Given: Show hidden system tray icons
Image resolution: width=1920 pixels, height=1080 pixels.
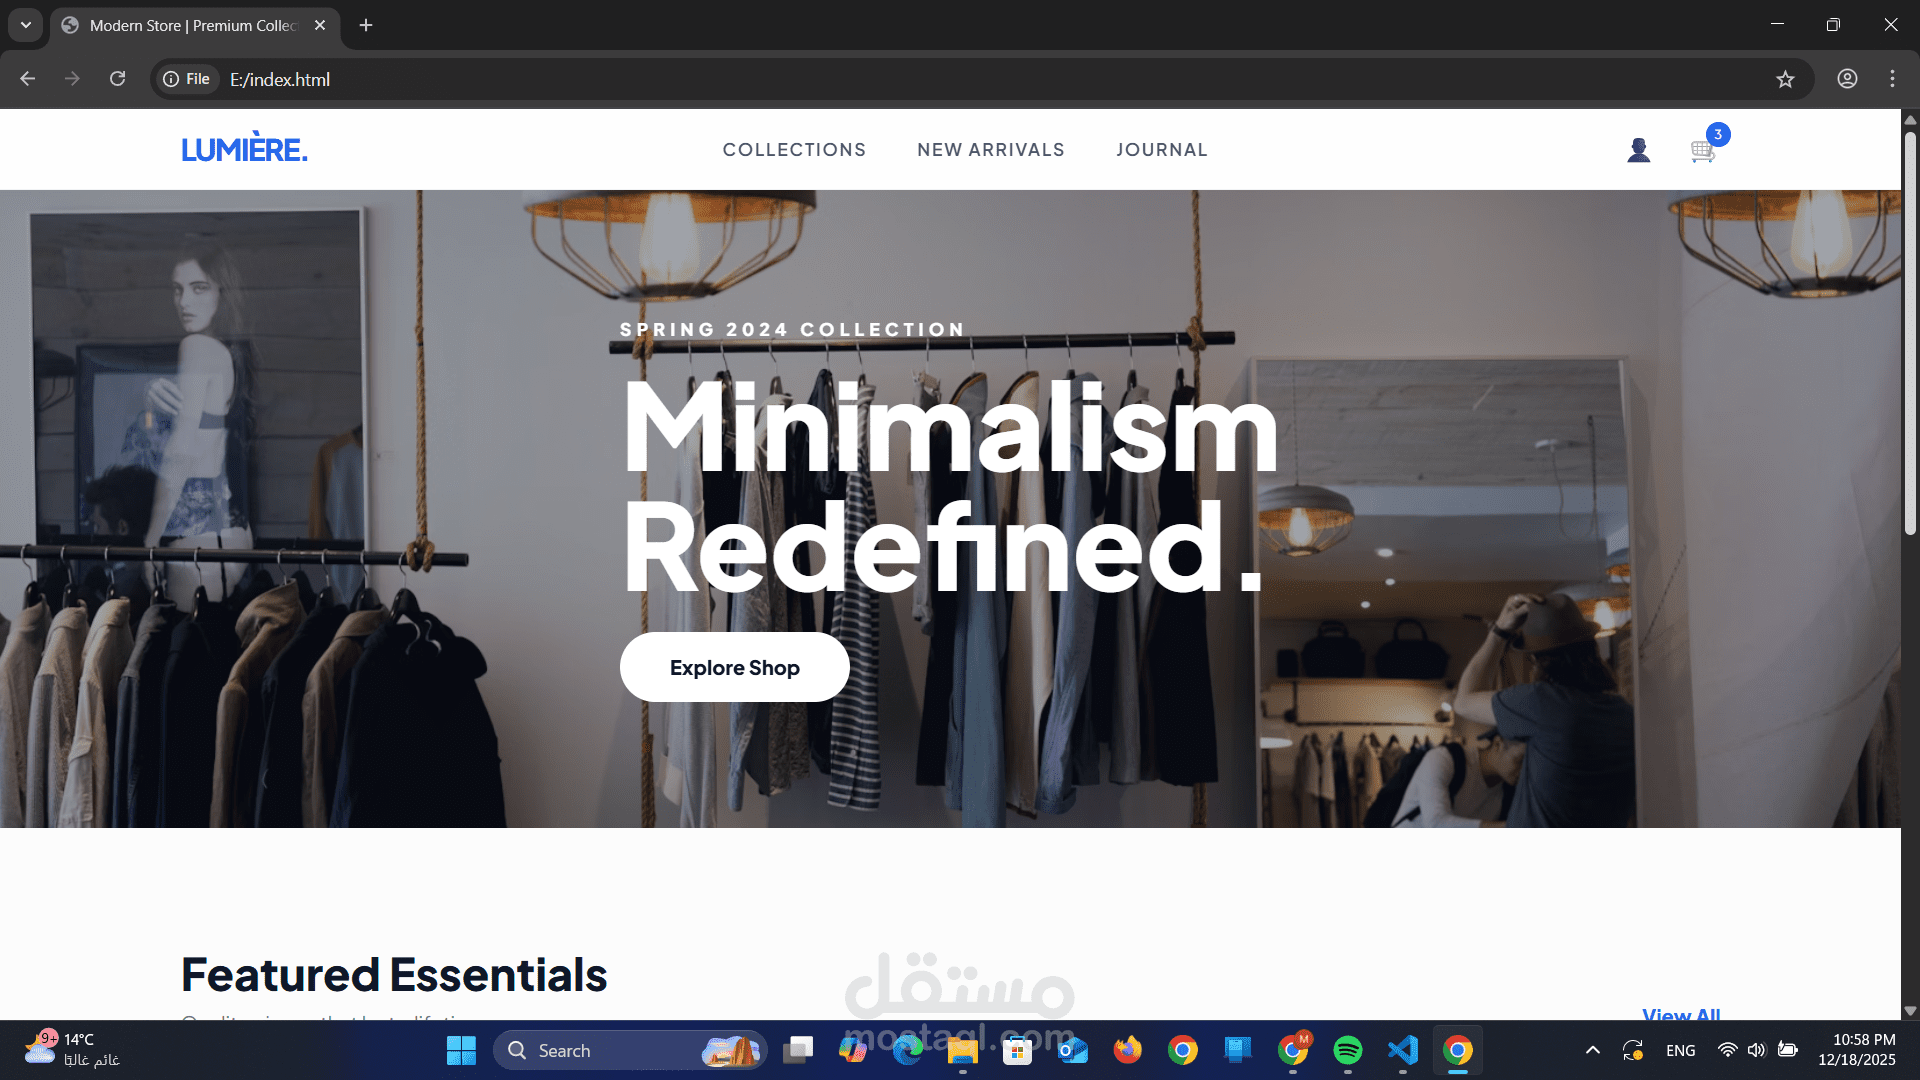Looking at the screenshot, I should [1592, 1050].
